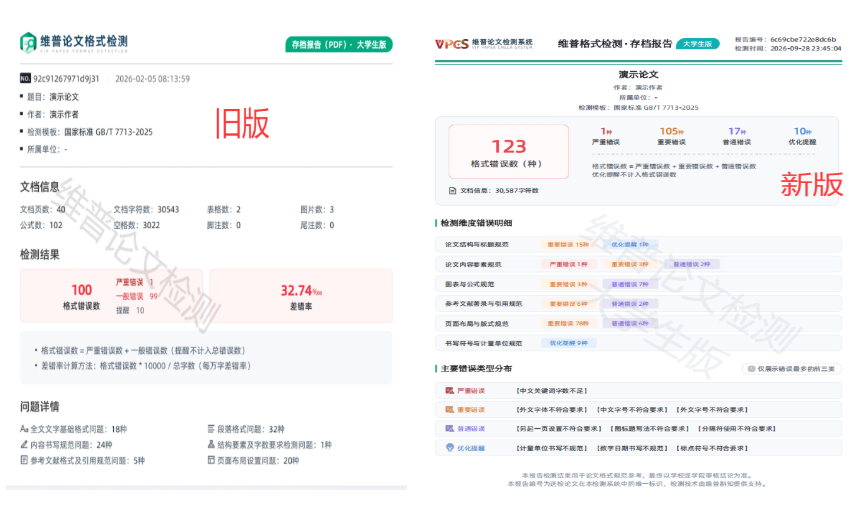Click the 优化提醒 9种 tag in 书写符号与计量单位规范 row
The width and height of the screenshot is (857, 511).
coord(568,343)
